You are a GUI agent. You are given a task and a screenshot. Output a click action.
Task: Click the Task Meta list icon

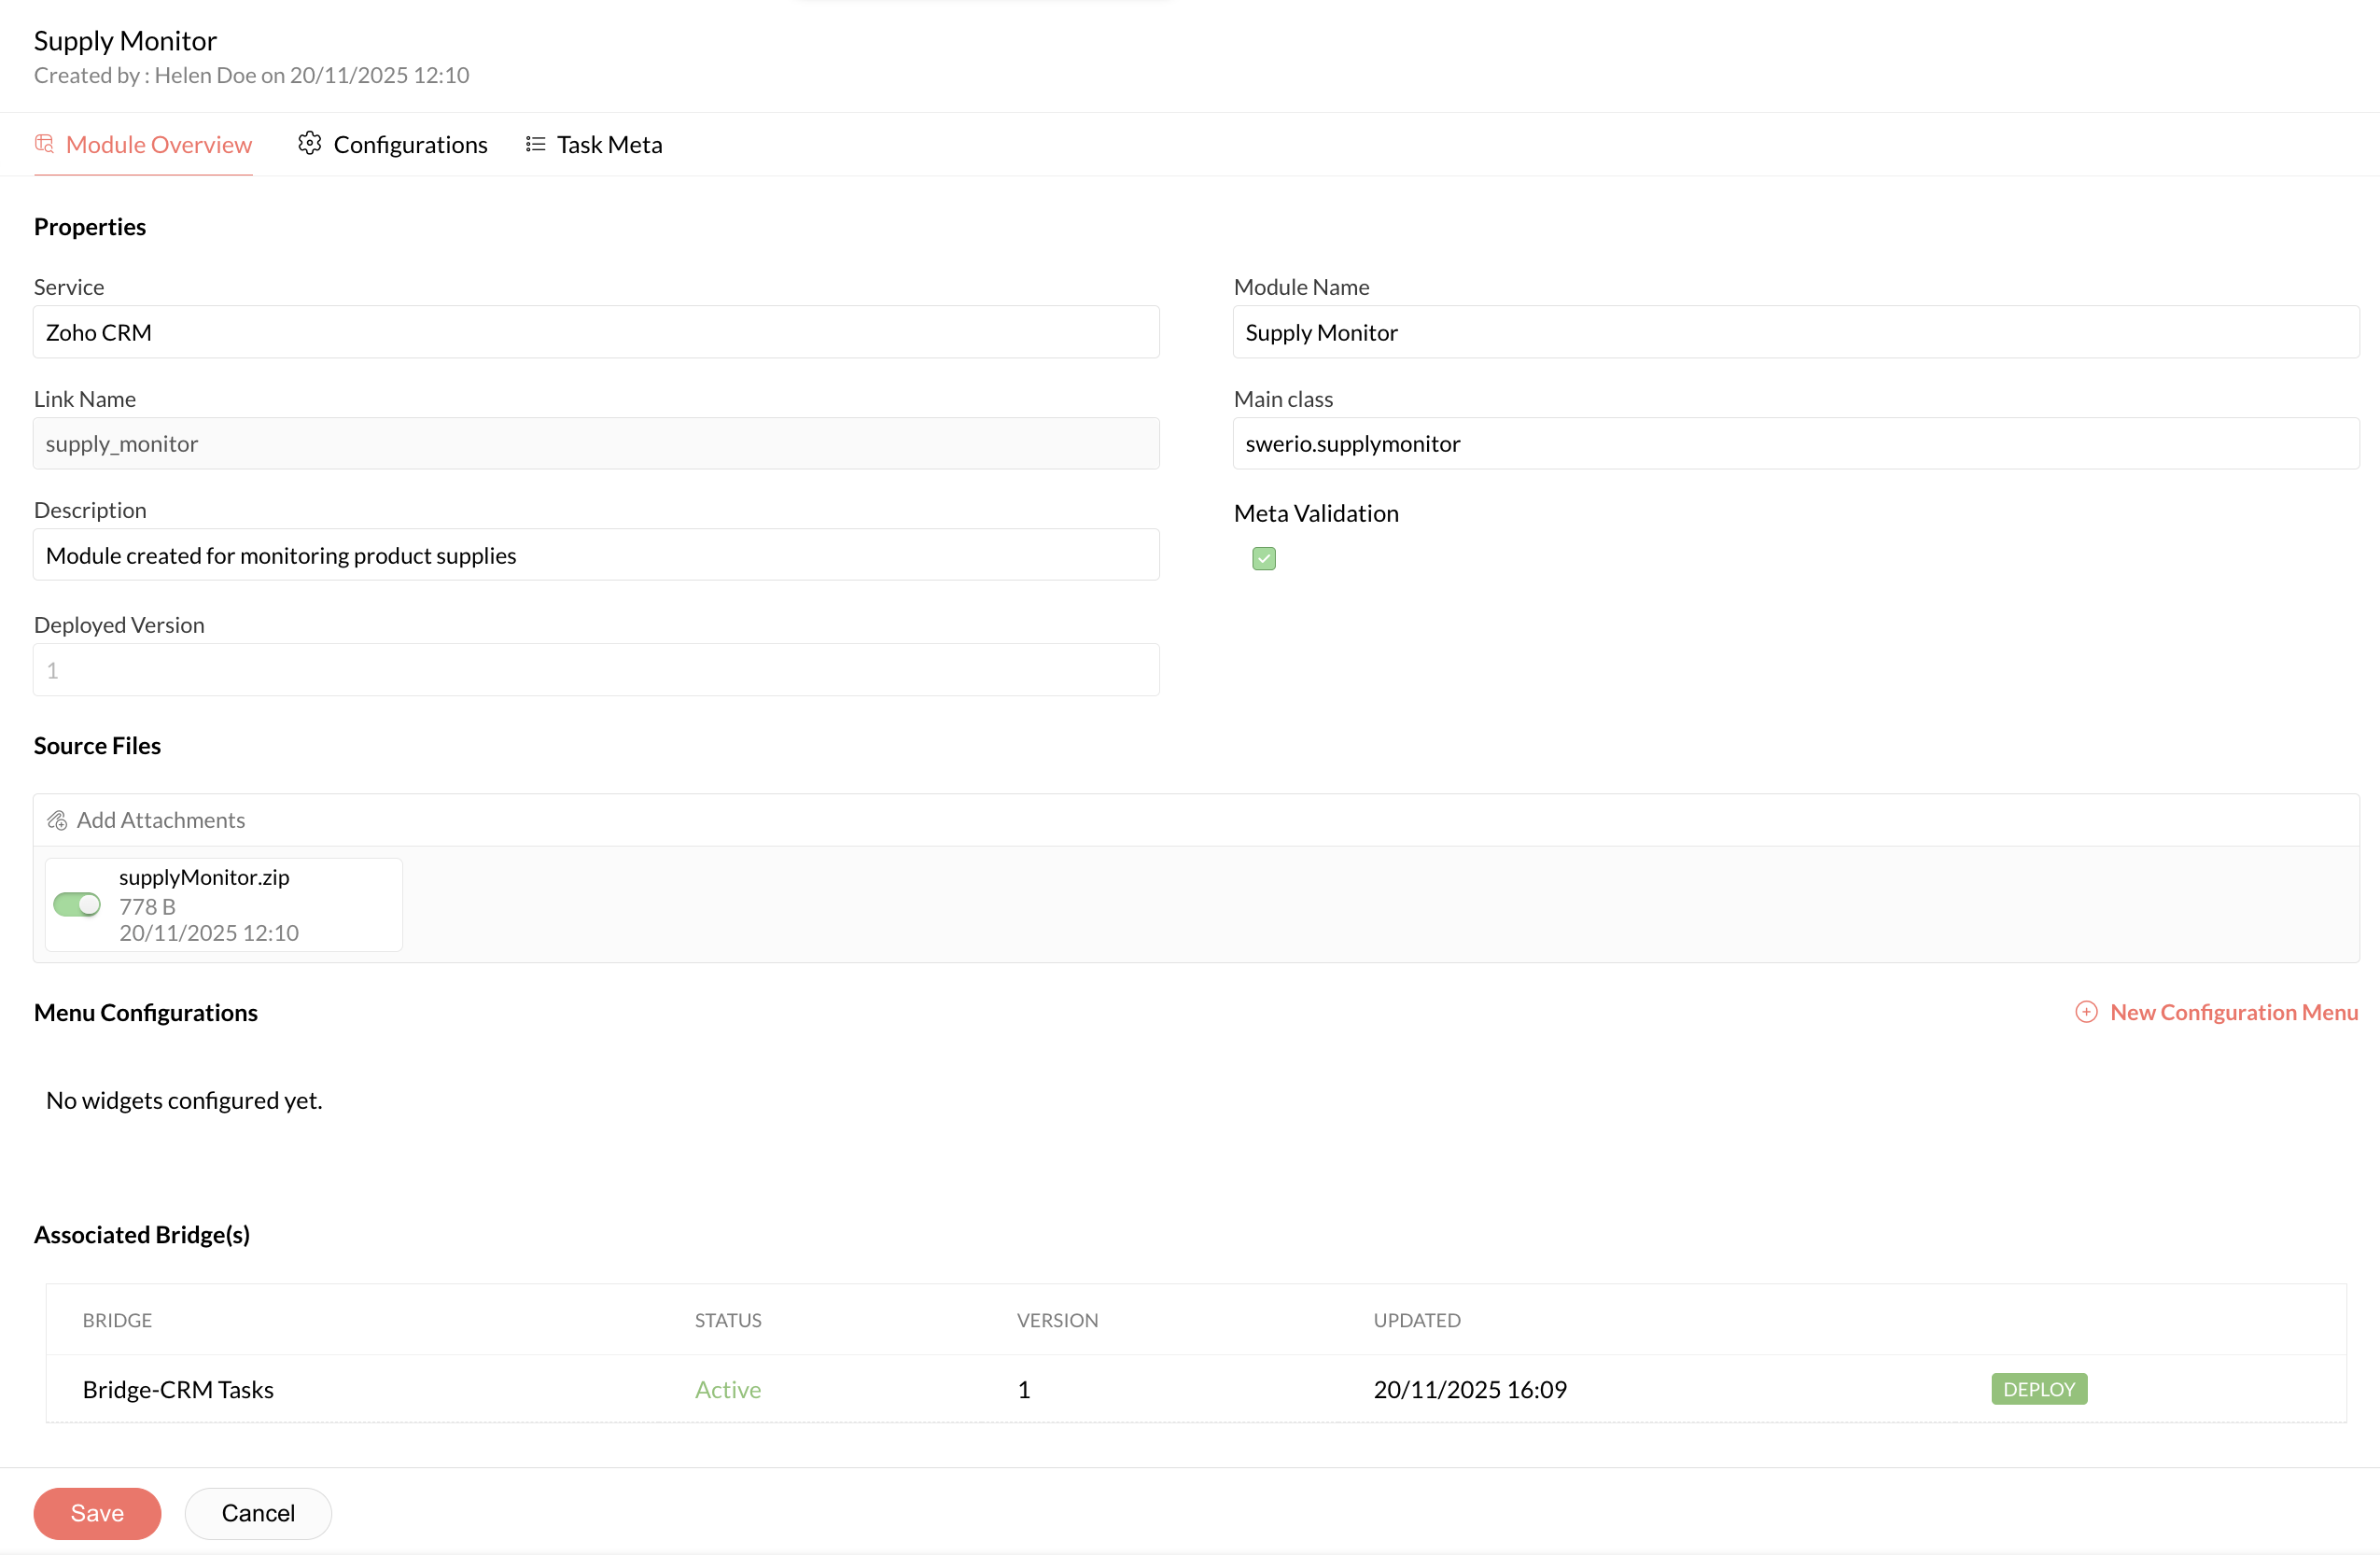tap(535, 144)
